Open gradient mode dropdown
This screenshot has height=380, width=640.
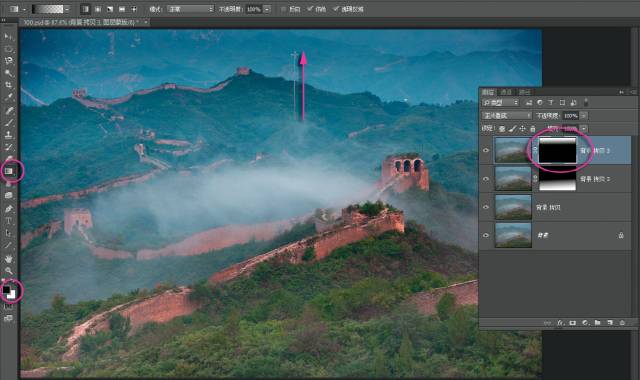point(191,9)
